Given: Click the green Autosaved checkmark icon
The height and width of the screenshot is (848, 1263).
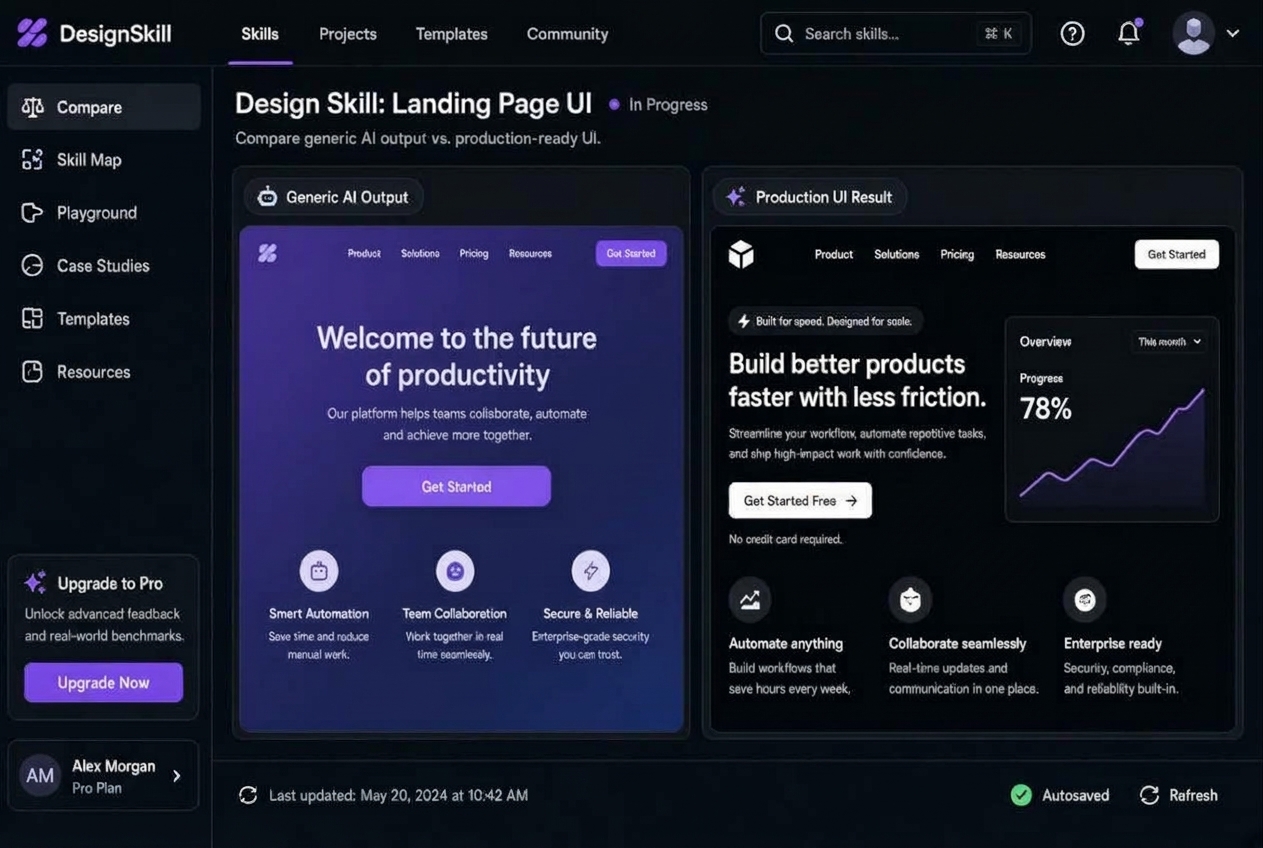Looking at the screenshot, I should click(1021, 795).
